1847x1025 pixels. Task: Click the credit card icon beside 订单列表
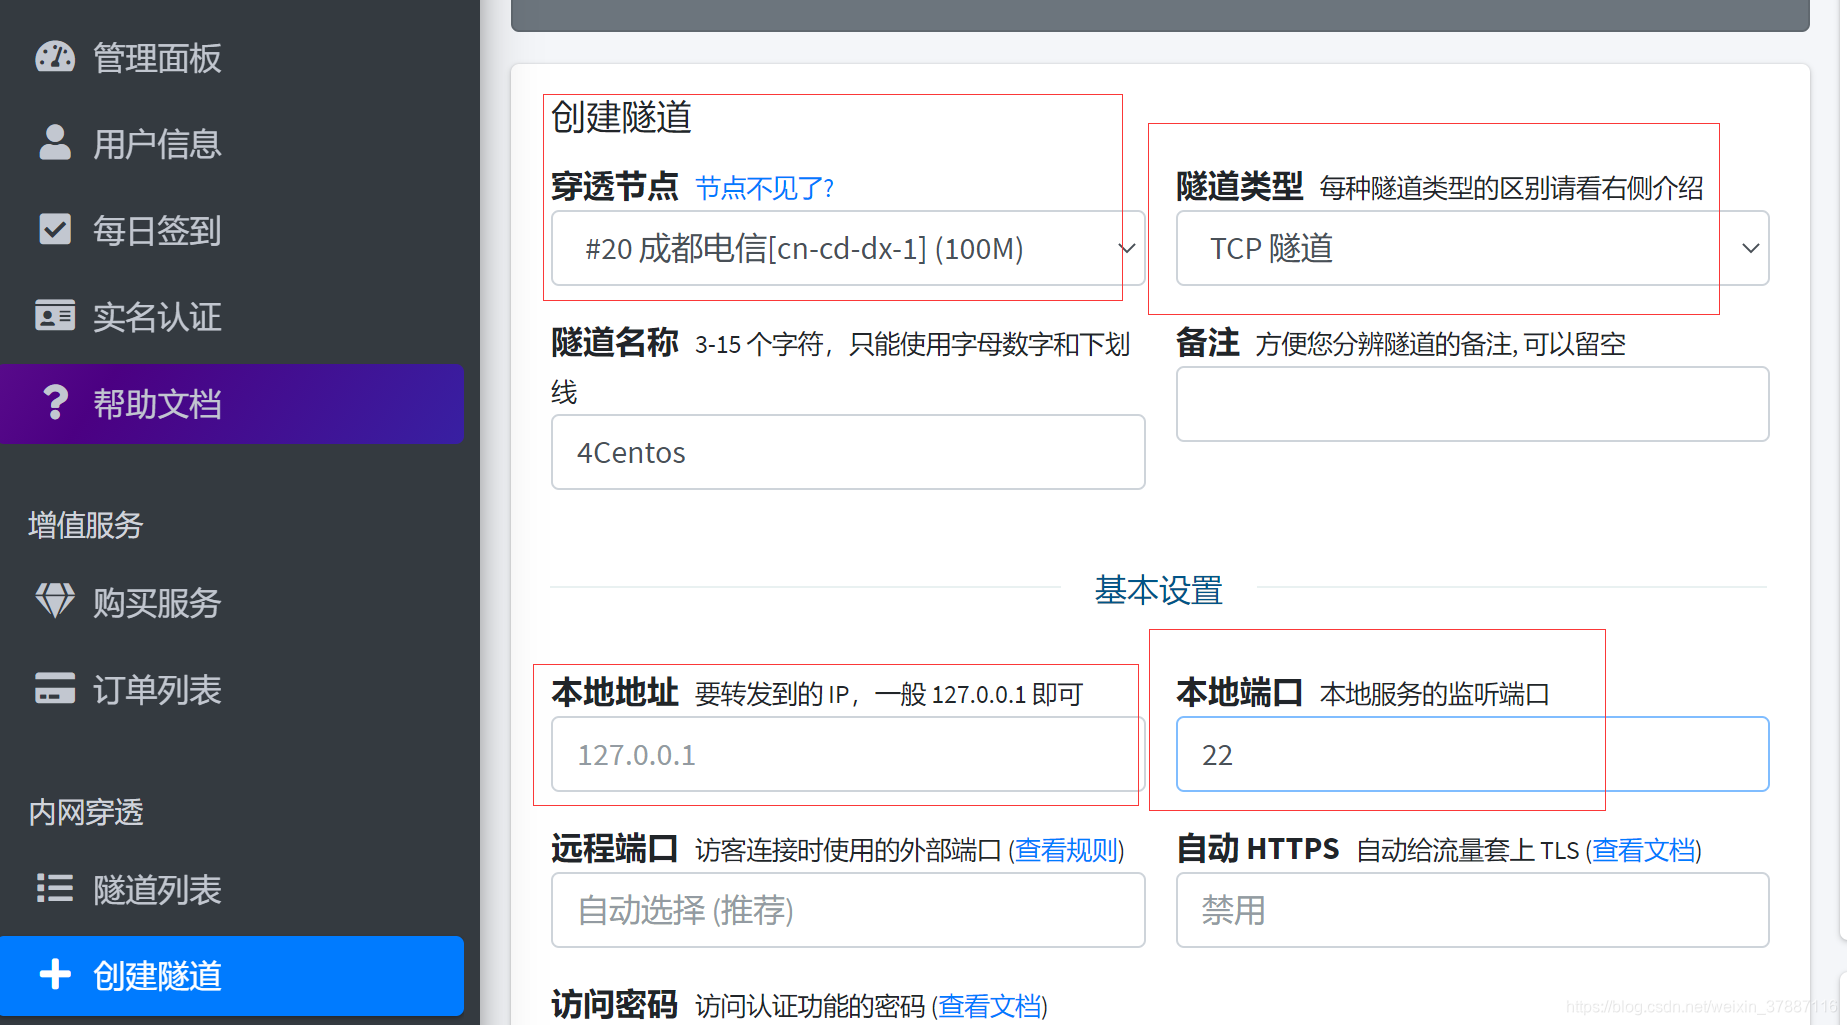click(55, 688)
